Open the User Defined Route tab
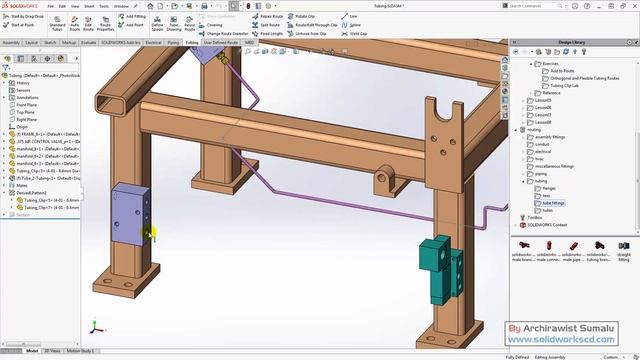Screen dimensions: 640x360 point(221,42)
